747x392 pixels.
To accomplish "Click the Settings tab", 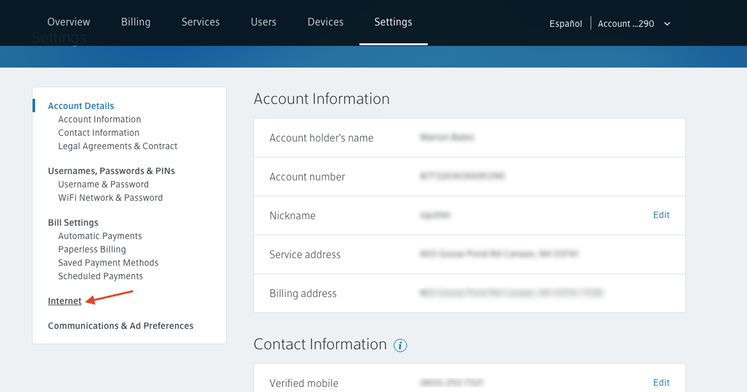I will pos(393,22).
